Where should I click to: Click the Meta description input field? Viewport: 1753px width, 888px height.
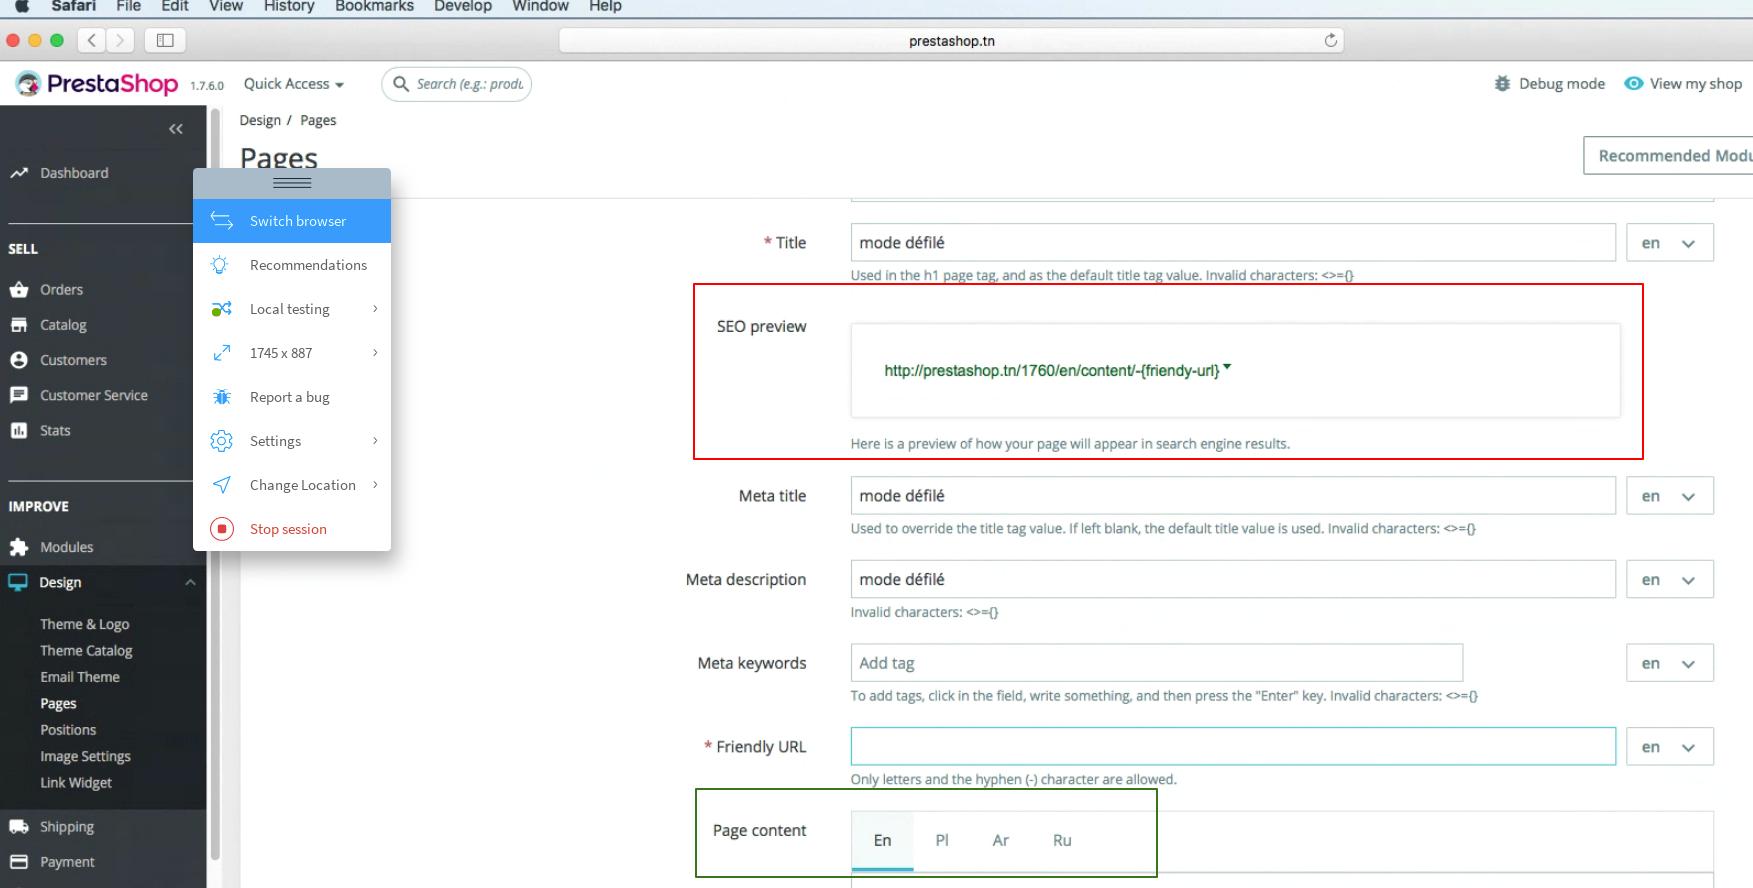coord(1233,580)
